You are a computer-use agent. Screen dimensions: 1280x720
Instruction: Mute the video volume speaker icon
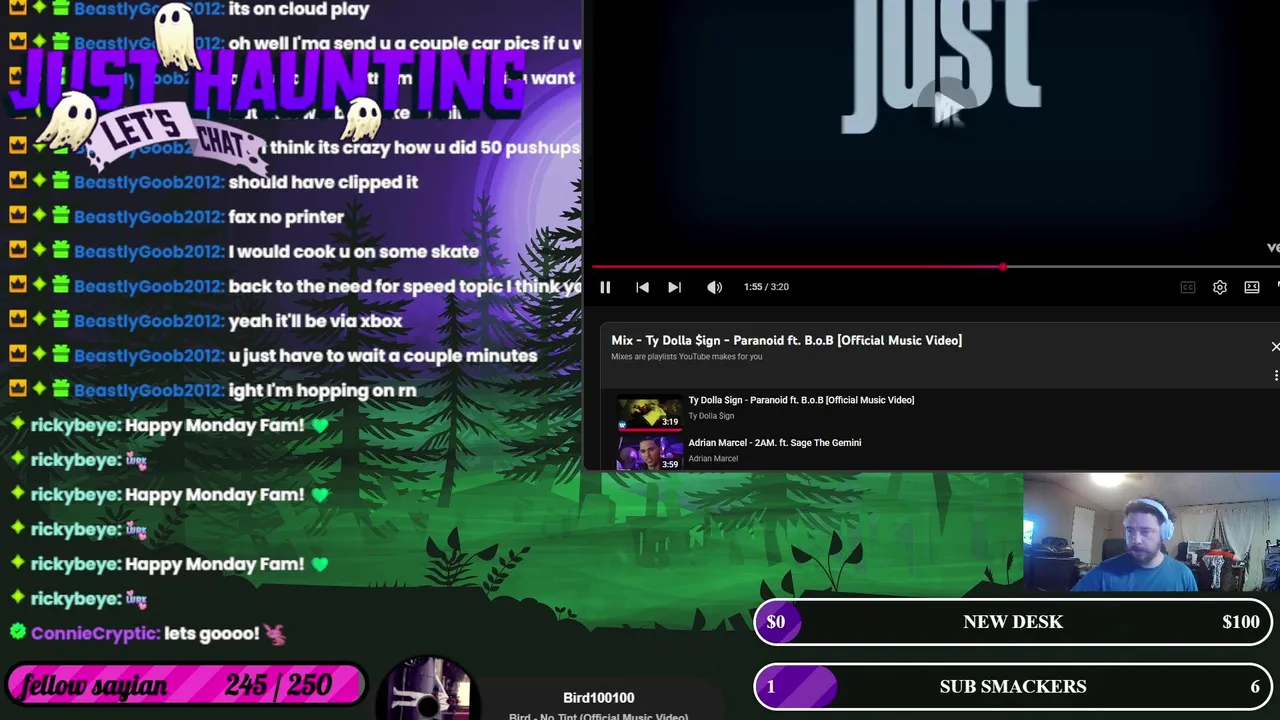(x=714, y=287)
